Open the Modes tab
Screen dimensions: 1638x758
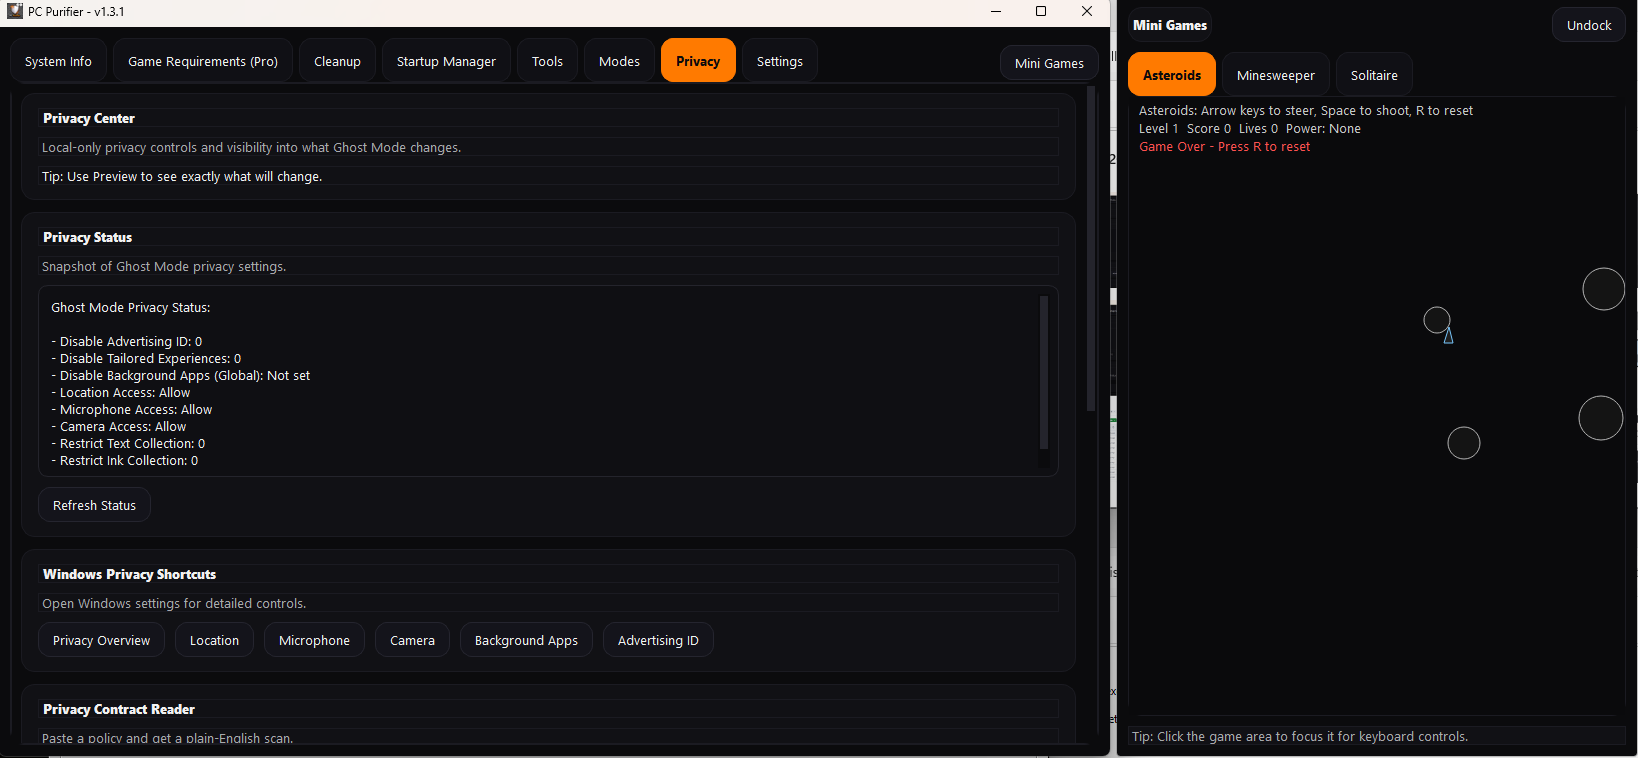tap(619, 61)
